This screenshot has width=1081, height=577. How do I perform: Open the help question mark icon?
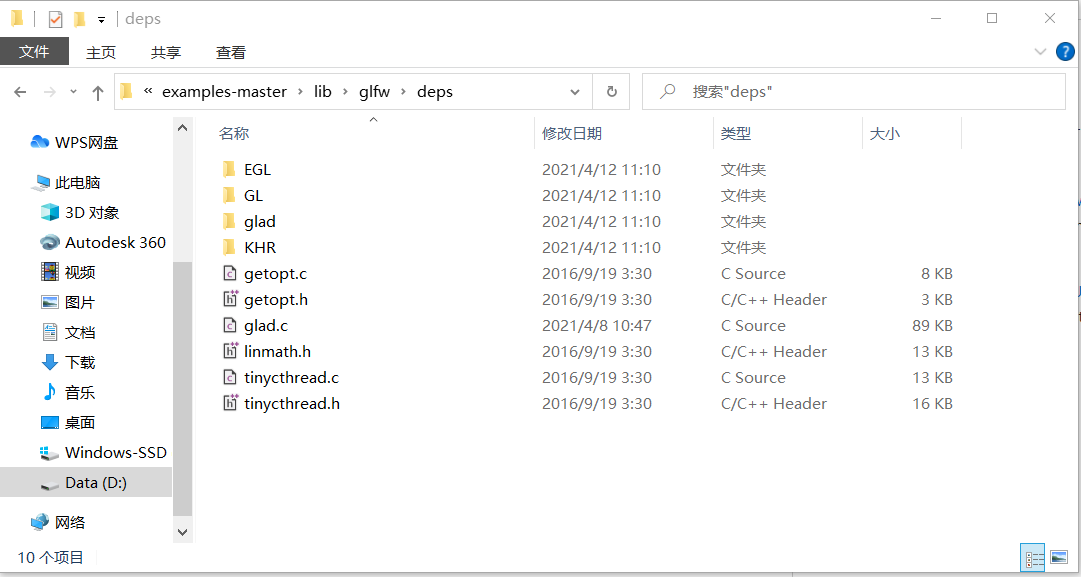1065,51
